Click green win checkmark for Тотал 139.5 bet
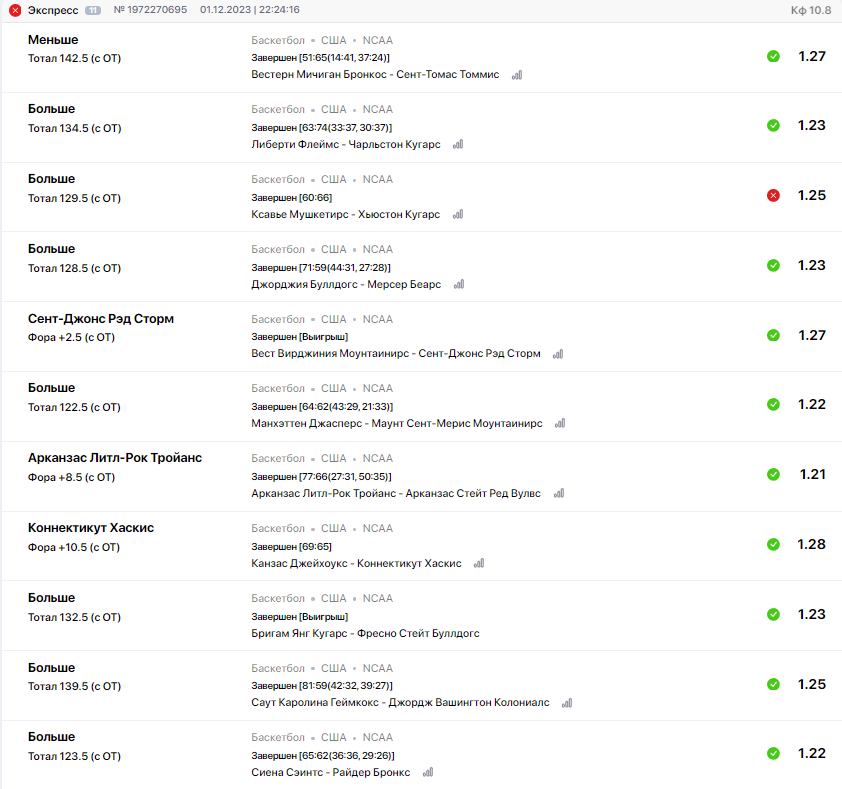Screen dimensions: 842x789 [x=773, y=684]
